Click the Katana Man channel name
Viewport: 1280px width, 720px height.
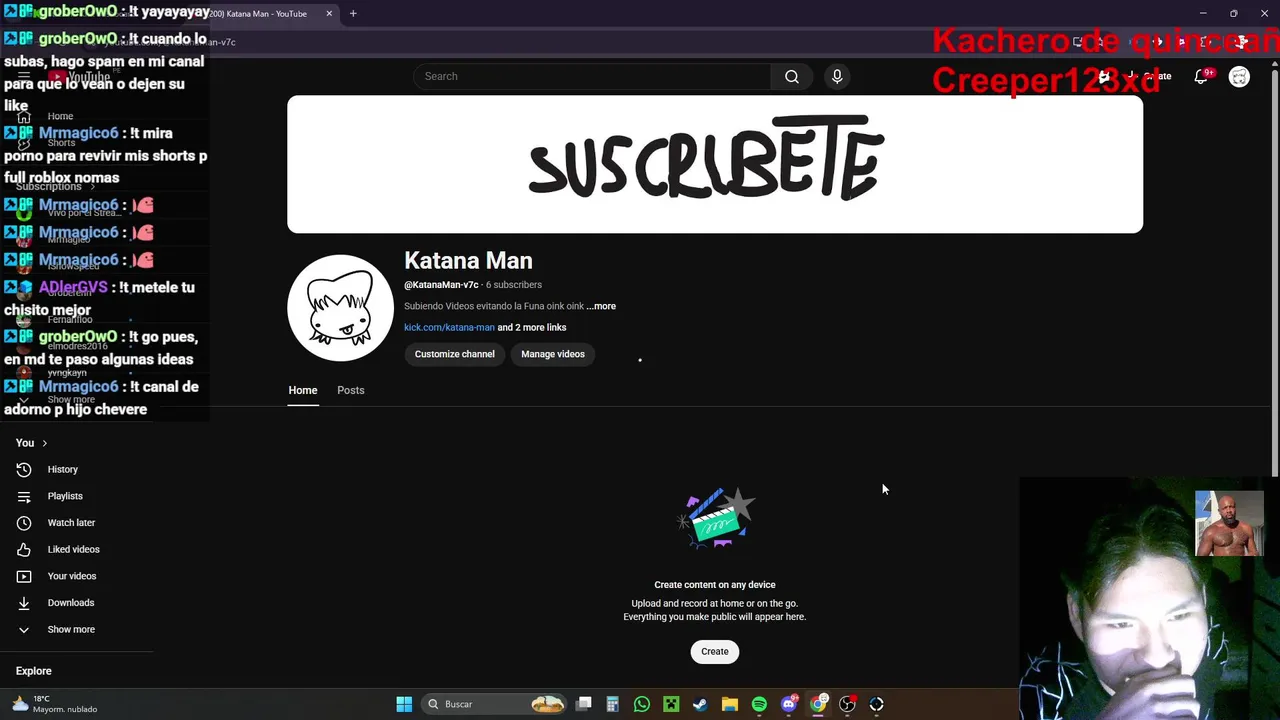tap(468, 260)
